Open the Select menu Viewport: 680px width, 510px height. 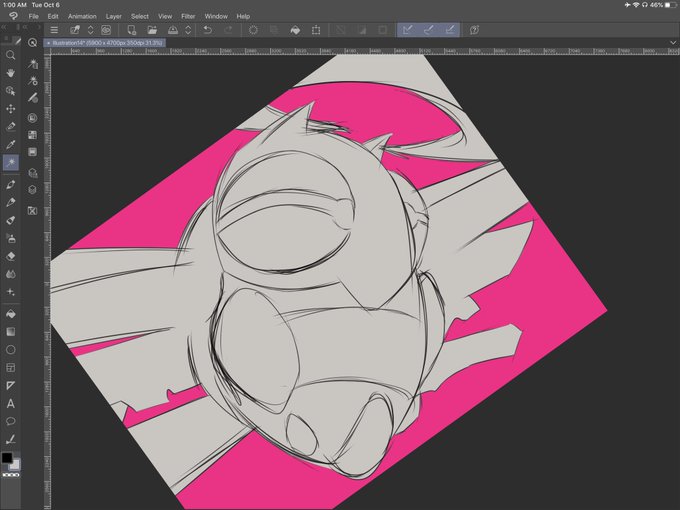(x=140, y=16)
